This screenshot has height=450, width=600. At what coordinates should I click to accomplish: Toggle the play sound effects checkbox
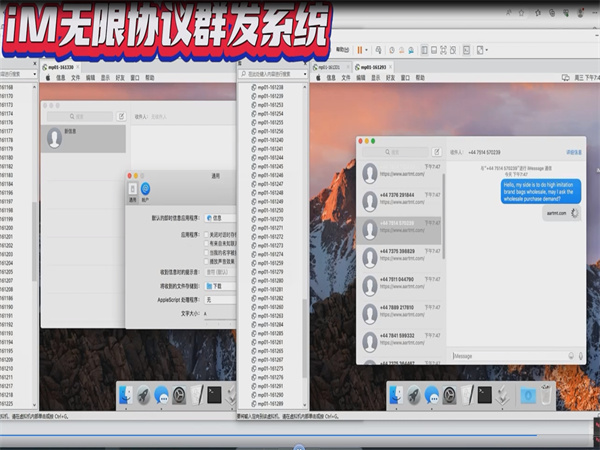click(x=206, y=261)
